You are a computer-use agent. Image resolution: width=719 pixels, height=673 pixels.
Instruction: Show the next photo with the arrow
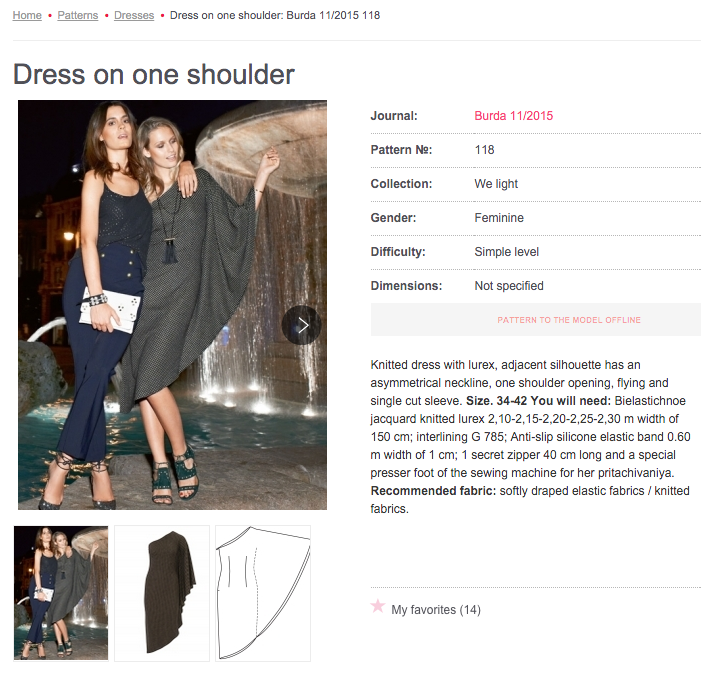pyautogui.click(x=302, y=325)
